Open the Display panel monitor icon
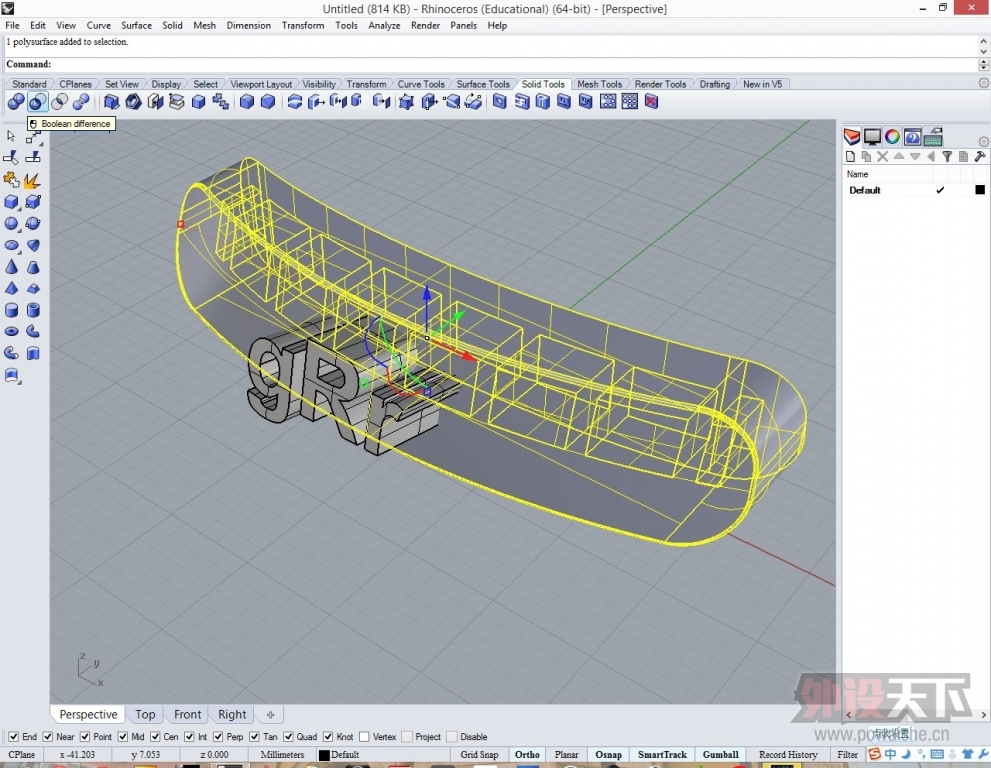Screen dimensions: 991x768 872,137
